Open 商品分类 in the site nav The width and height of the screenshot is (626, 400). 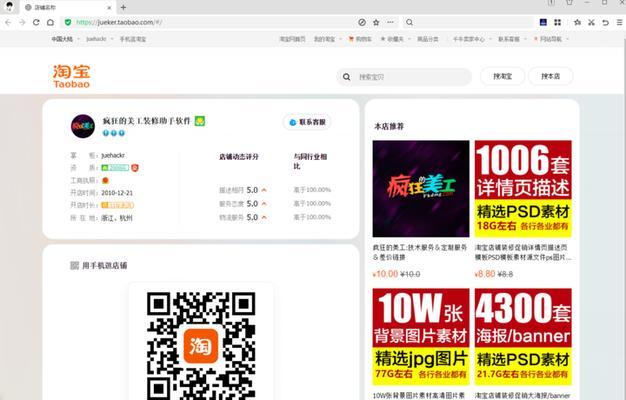(x=428, y=39)
